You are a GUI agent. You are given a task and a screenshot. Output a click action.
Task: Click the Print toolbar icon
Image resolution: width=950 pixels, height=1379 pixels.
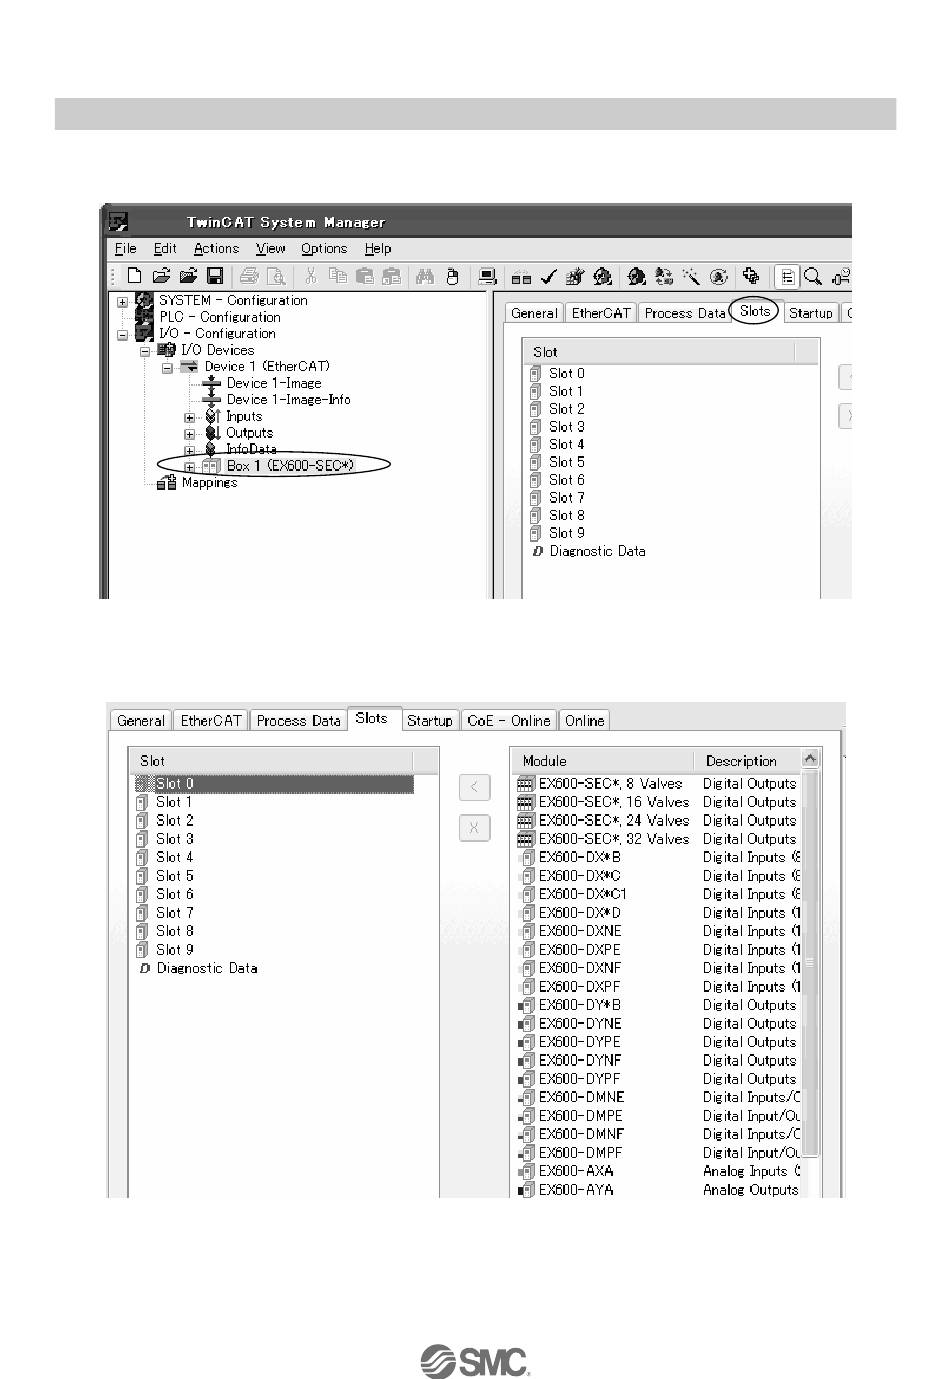click(x=249, y=276)
